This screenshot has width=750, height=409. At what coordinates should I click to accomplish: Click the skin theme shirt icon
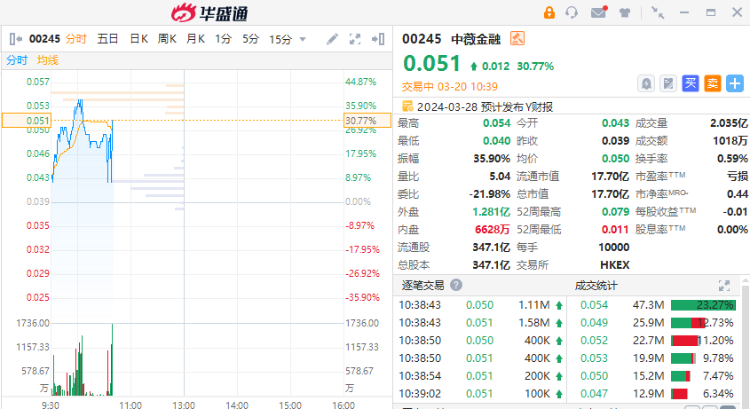(624, 13)
